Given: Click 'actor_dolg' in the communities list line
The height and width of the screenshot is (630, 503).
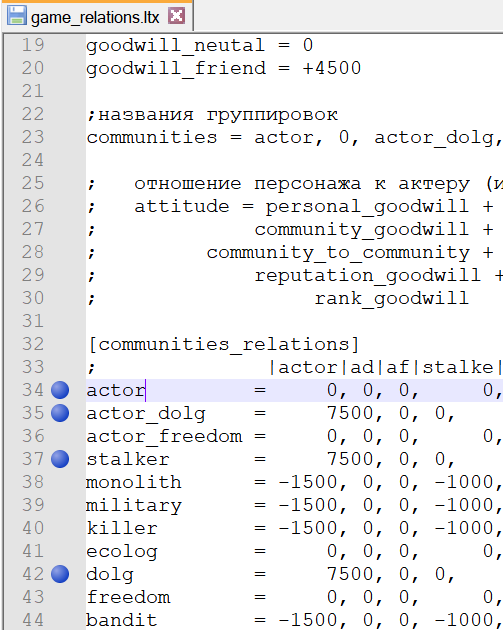Looking at the screenshot, I should point(434,138).
